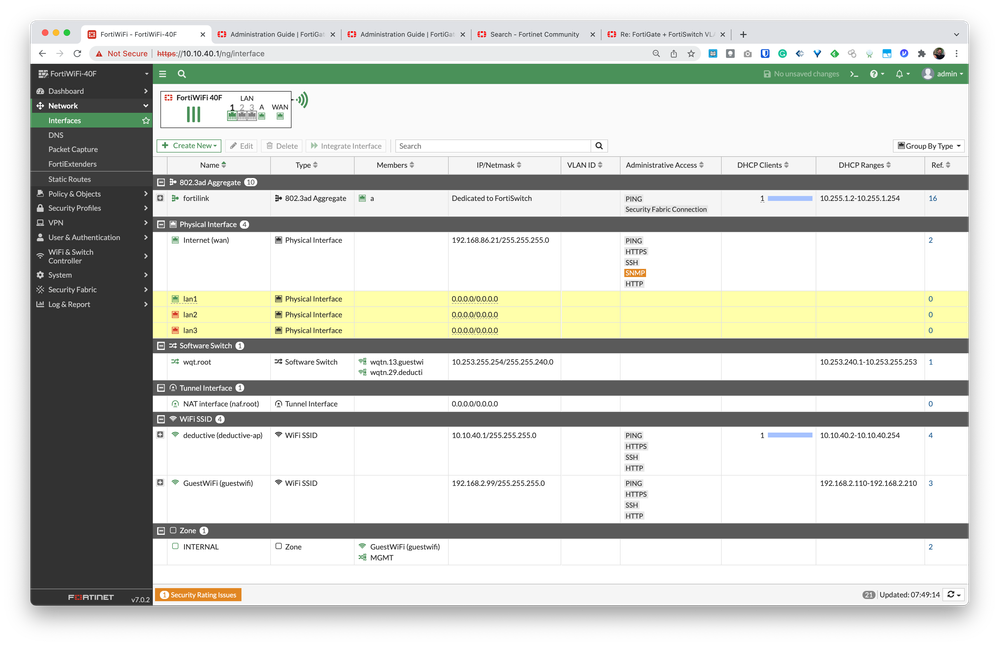Open the Group By Type dropdown
Viewport: 999px width, 646px height.
[x=929, y=146]
